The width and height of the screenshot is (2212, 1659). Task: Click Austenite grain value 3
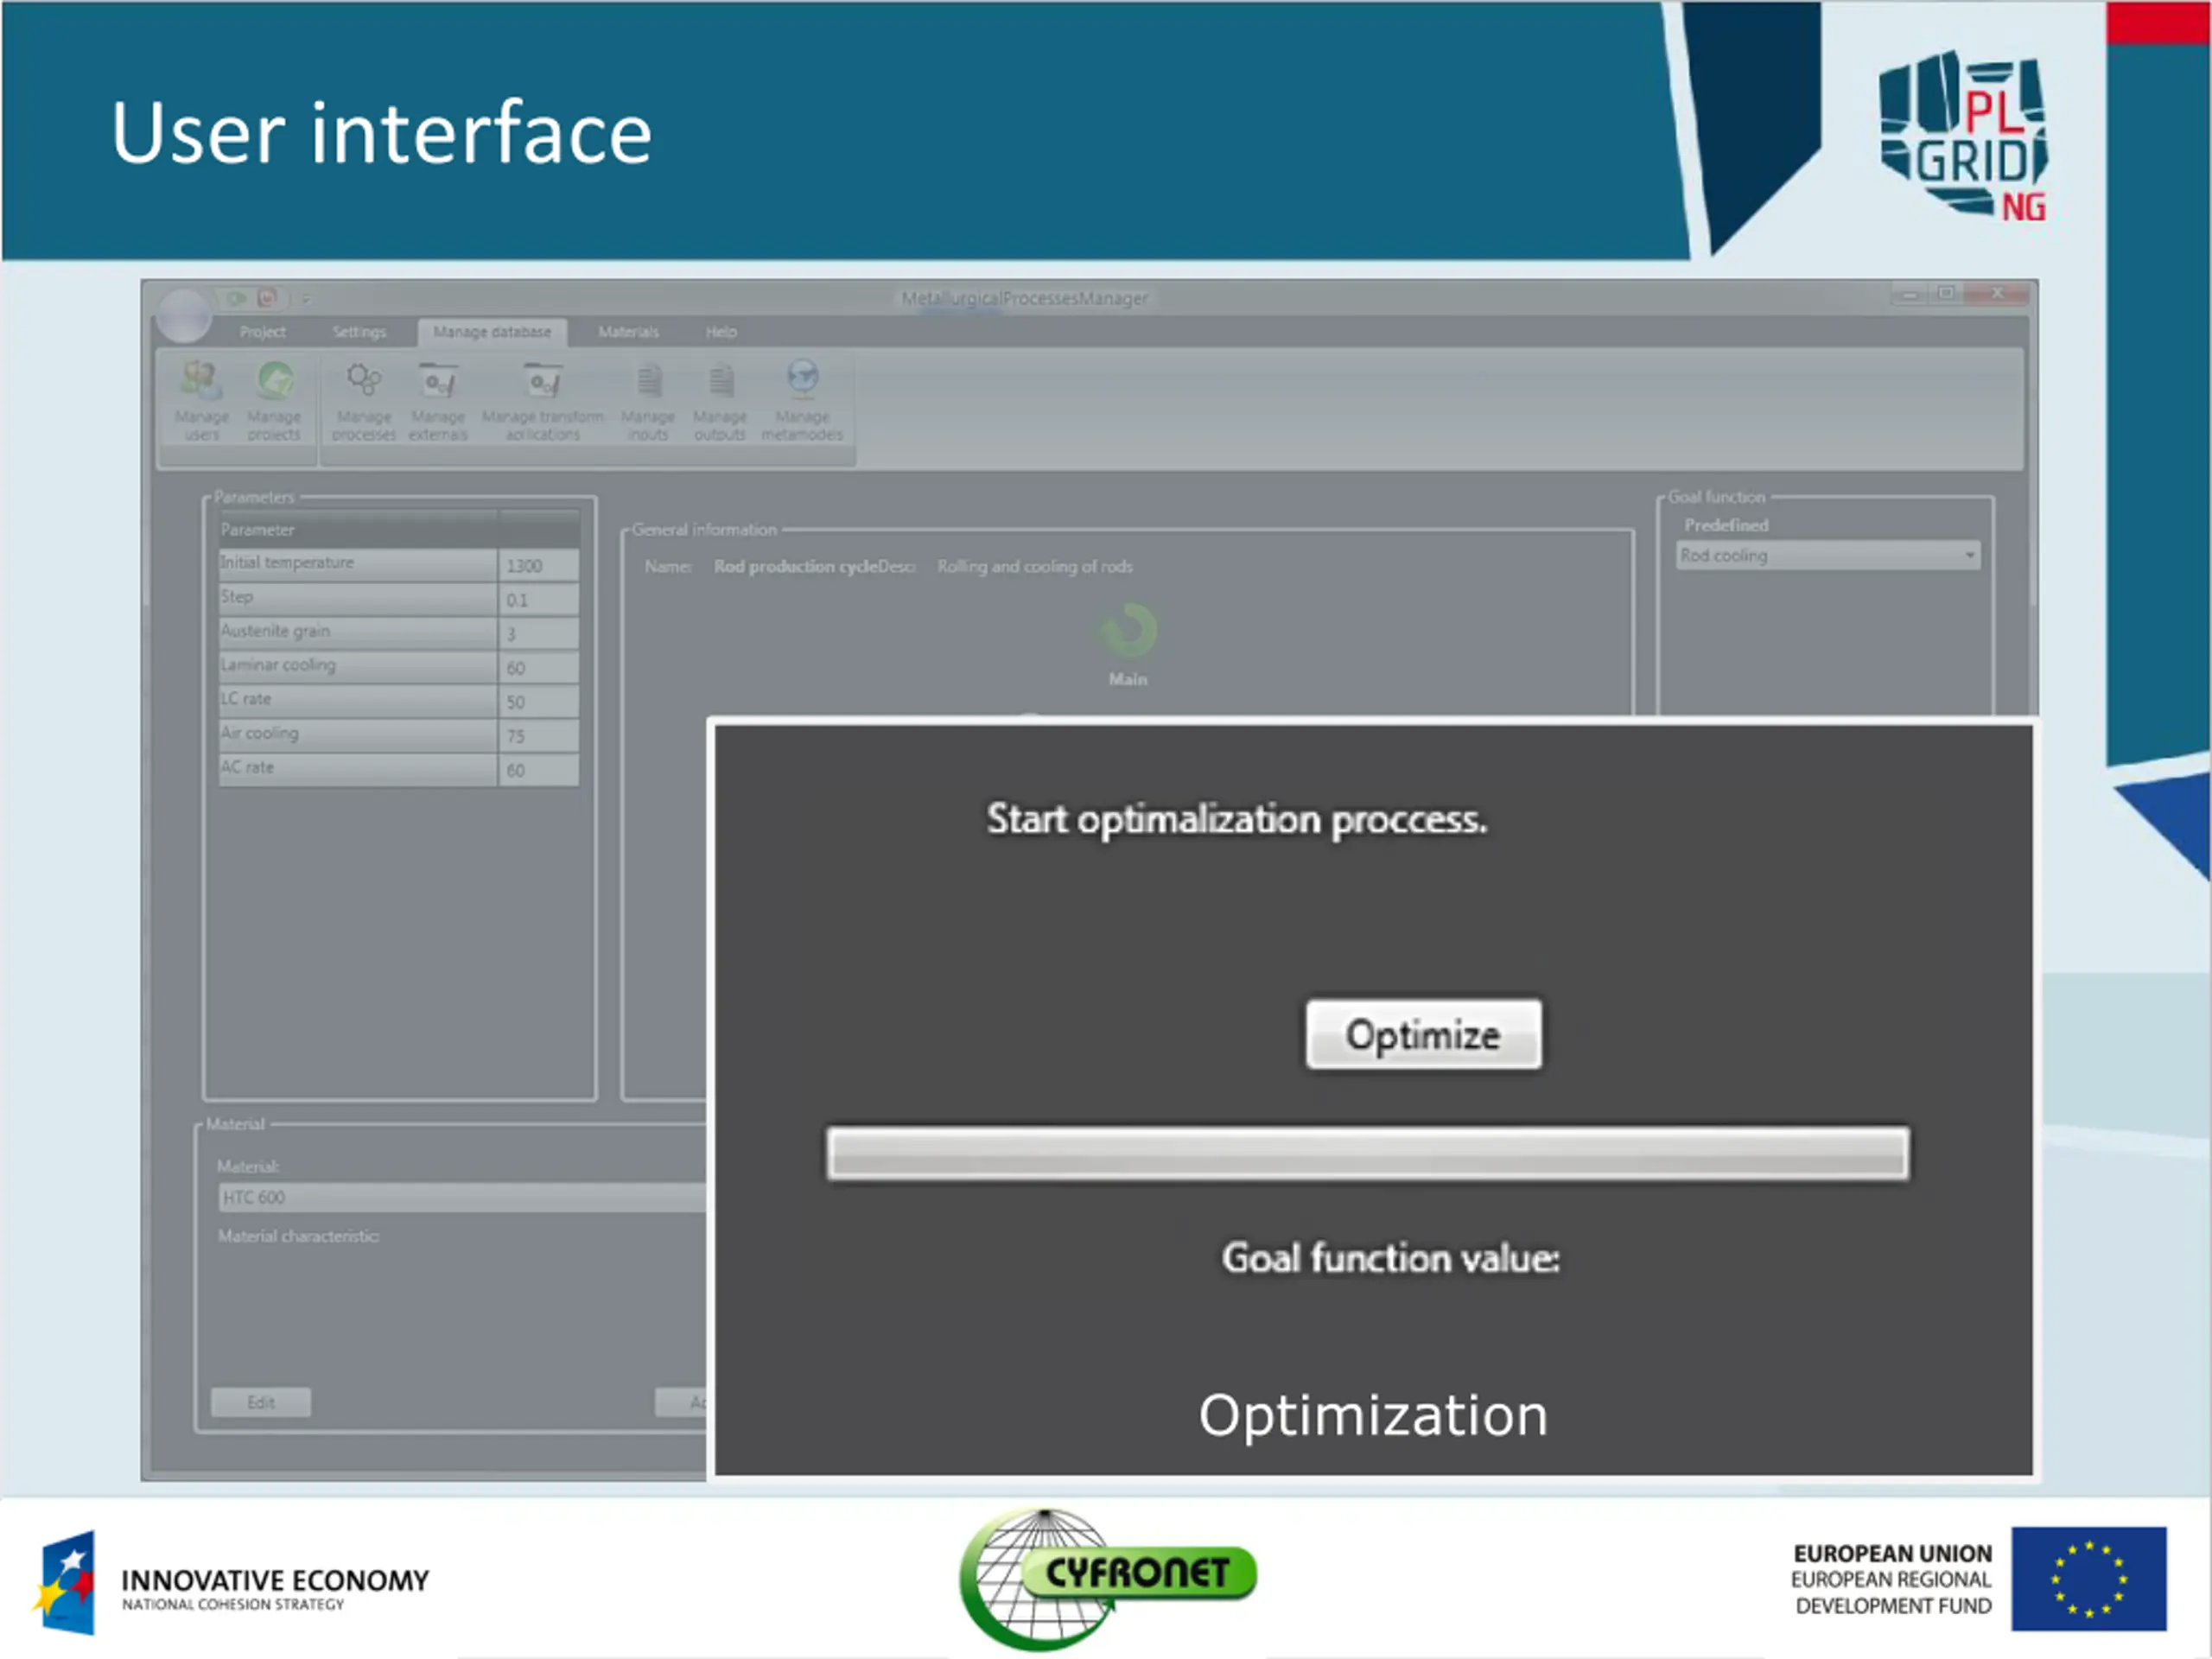(539, 634)
